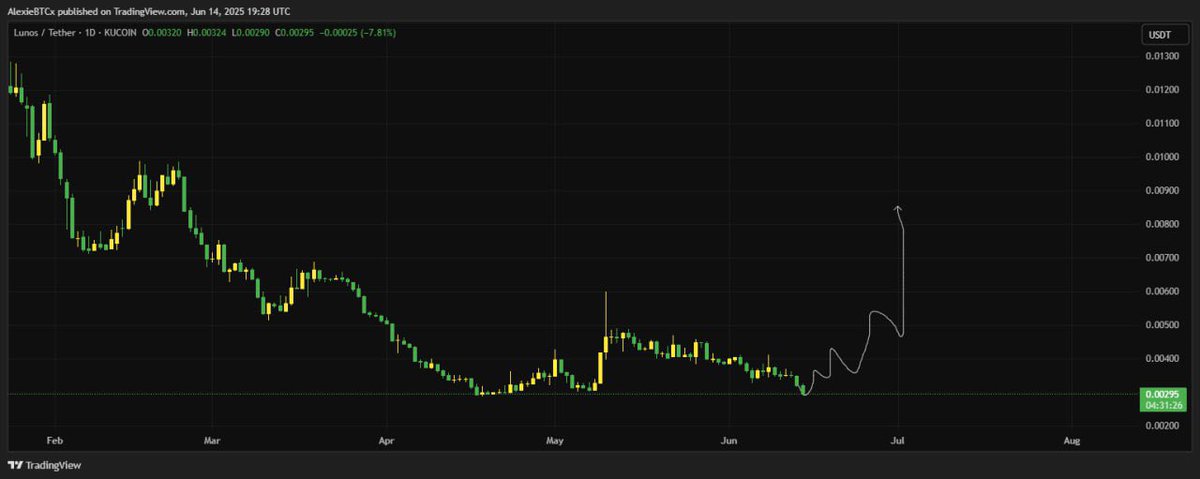Click the May time axis label
This screenshot has width=1200, height=479.
pyautogui.click(x=556, y=439)
